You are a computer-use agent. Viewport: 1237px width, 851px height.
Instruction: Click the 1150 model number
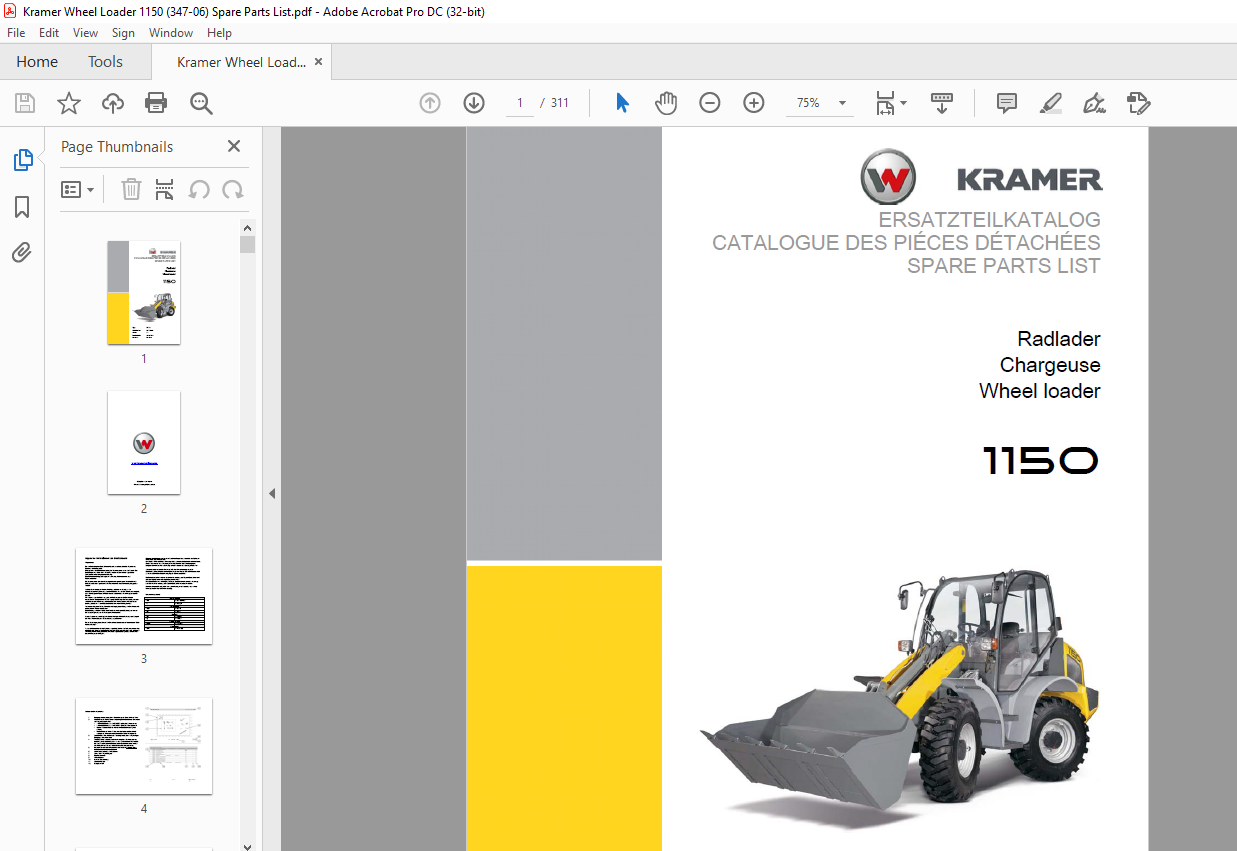1041,461
